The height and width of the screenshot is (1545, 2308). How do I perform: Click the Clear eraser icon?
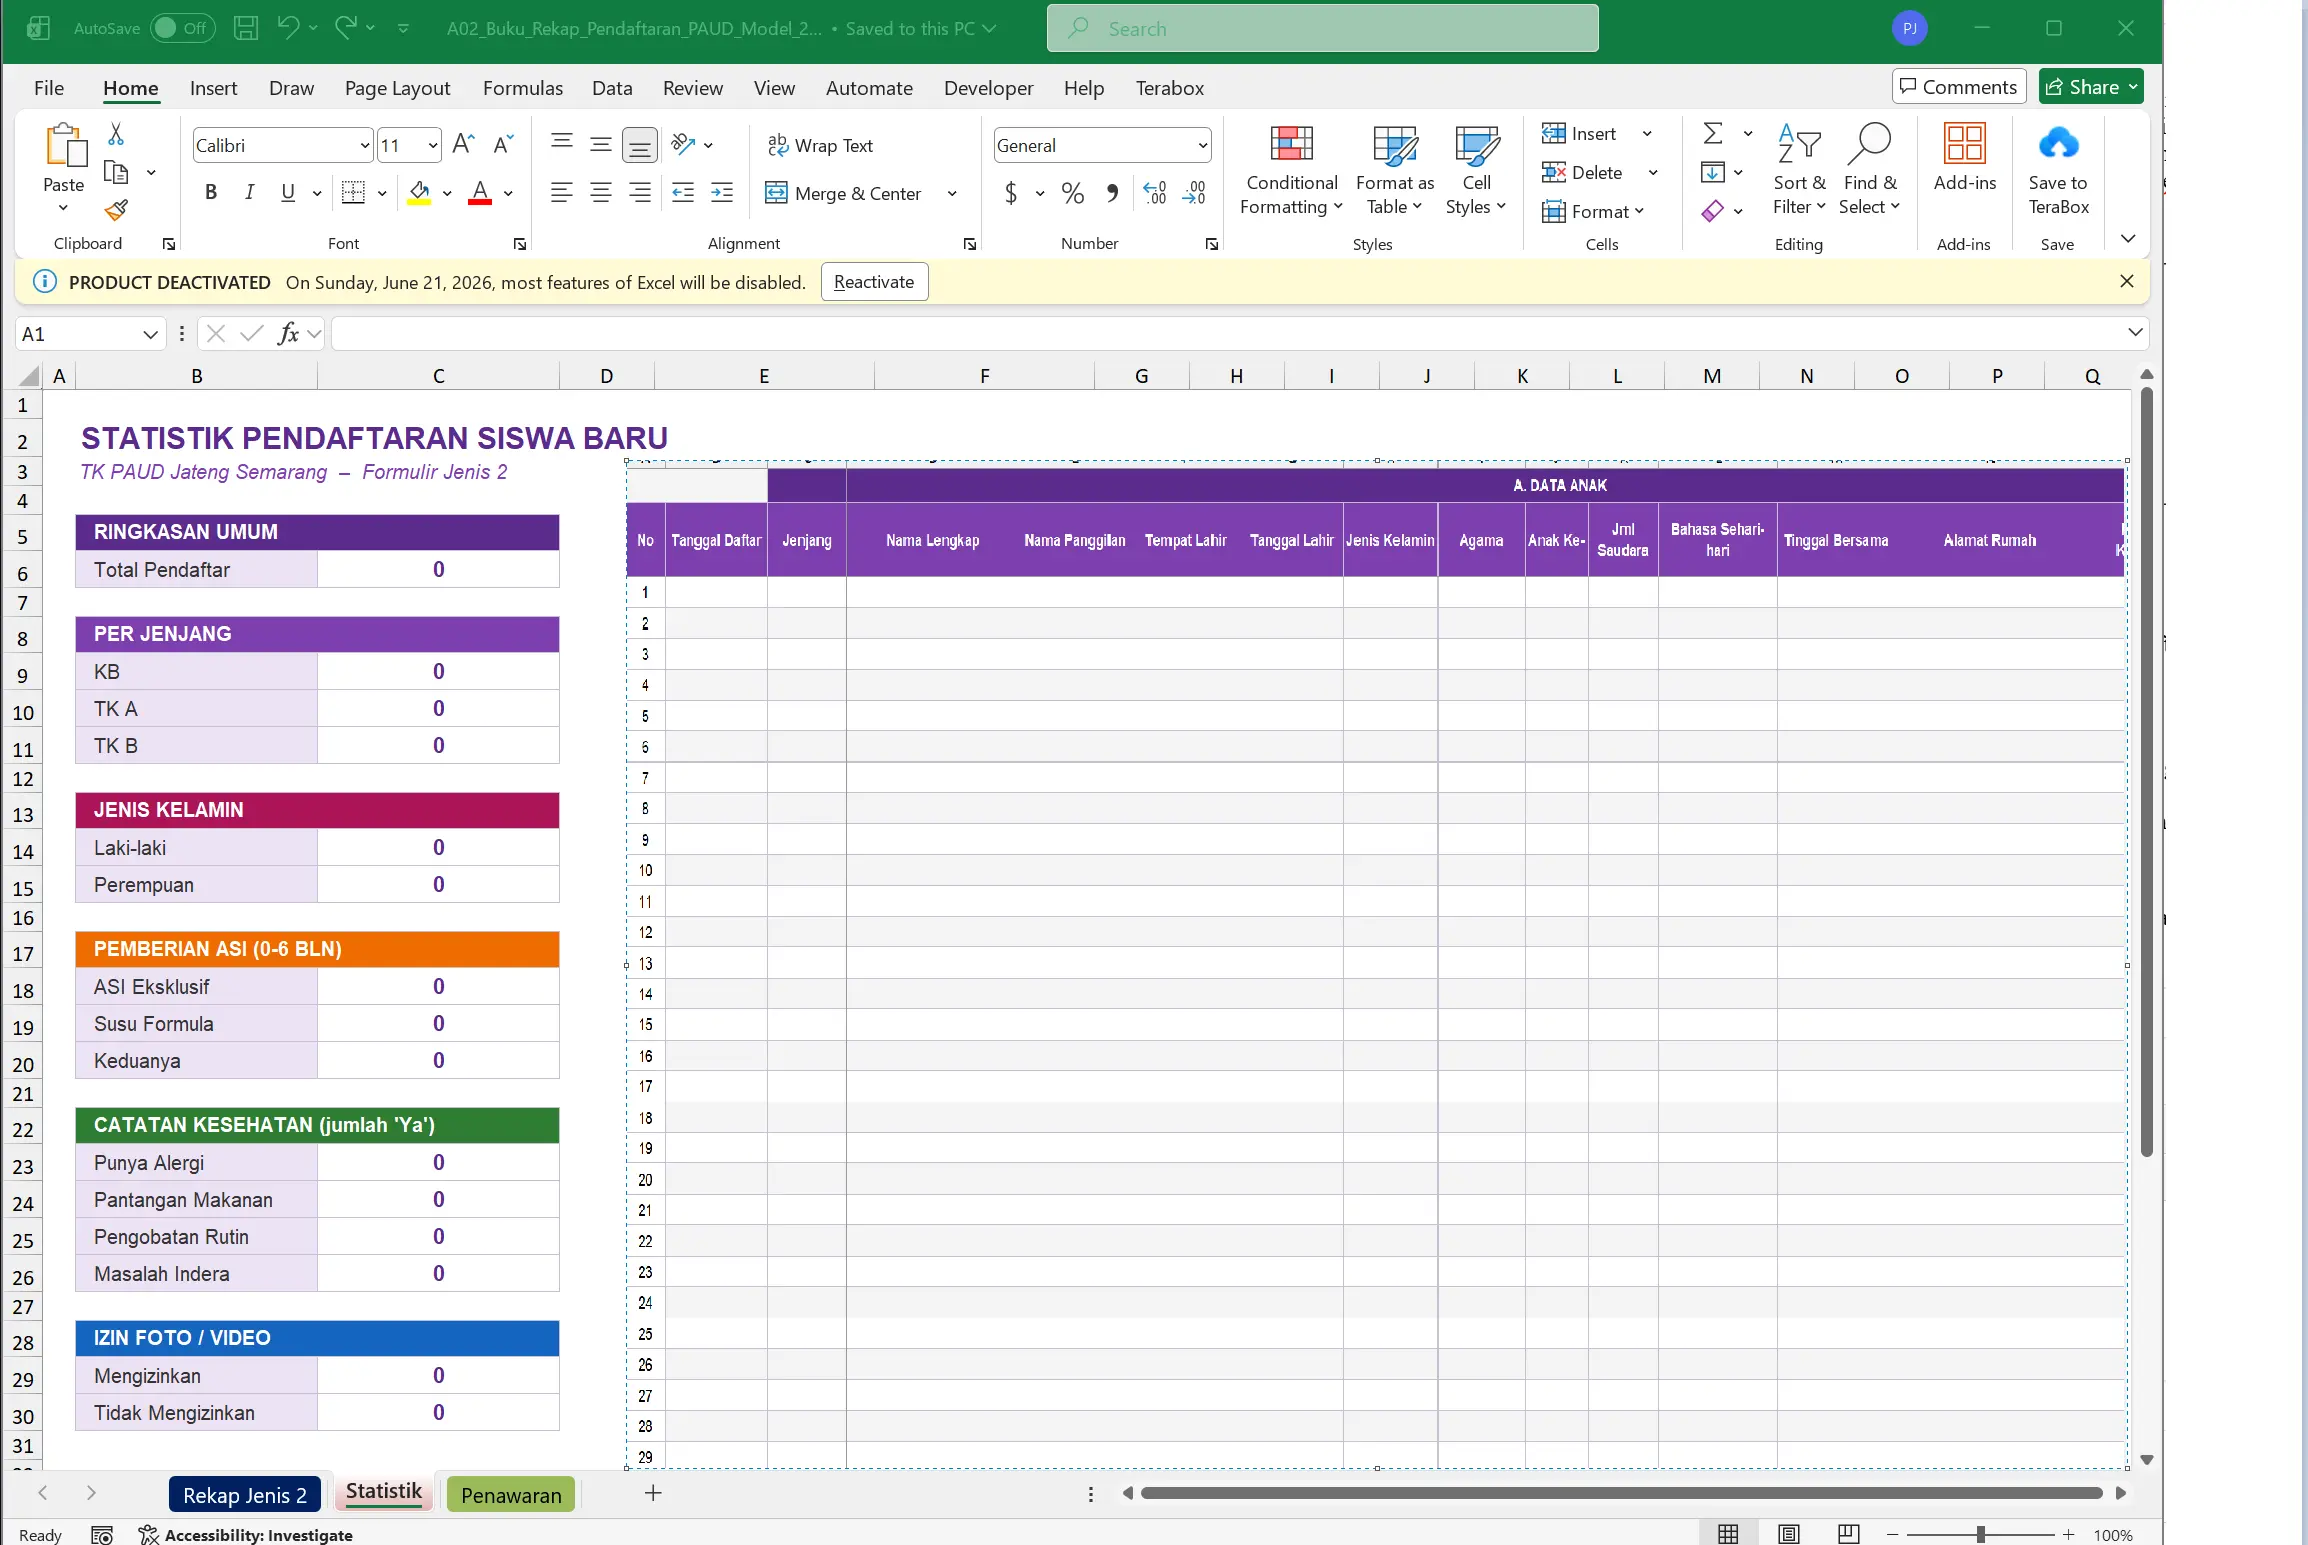pos(1713,211)
